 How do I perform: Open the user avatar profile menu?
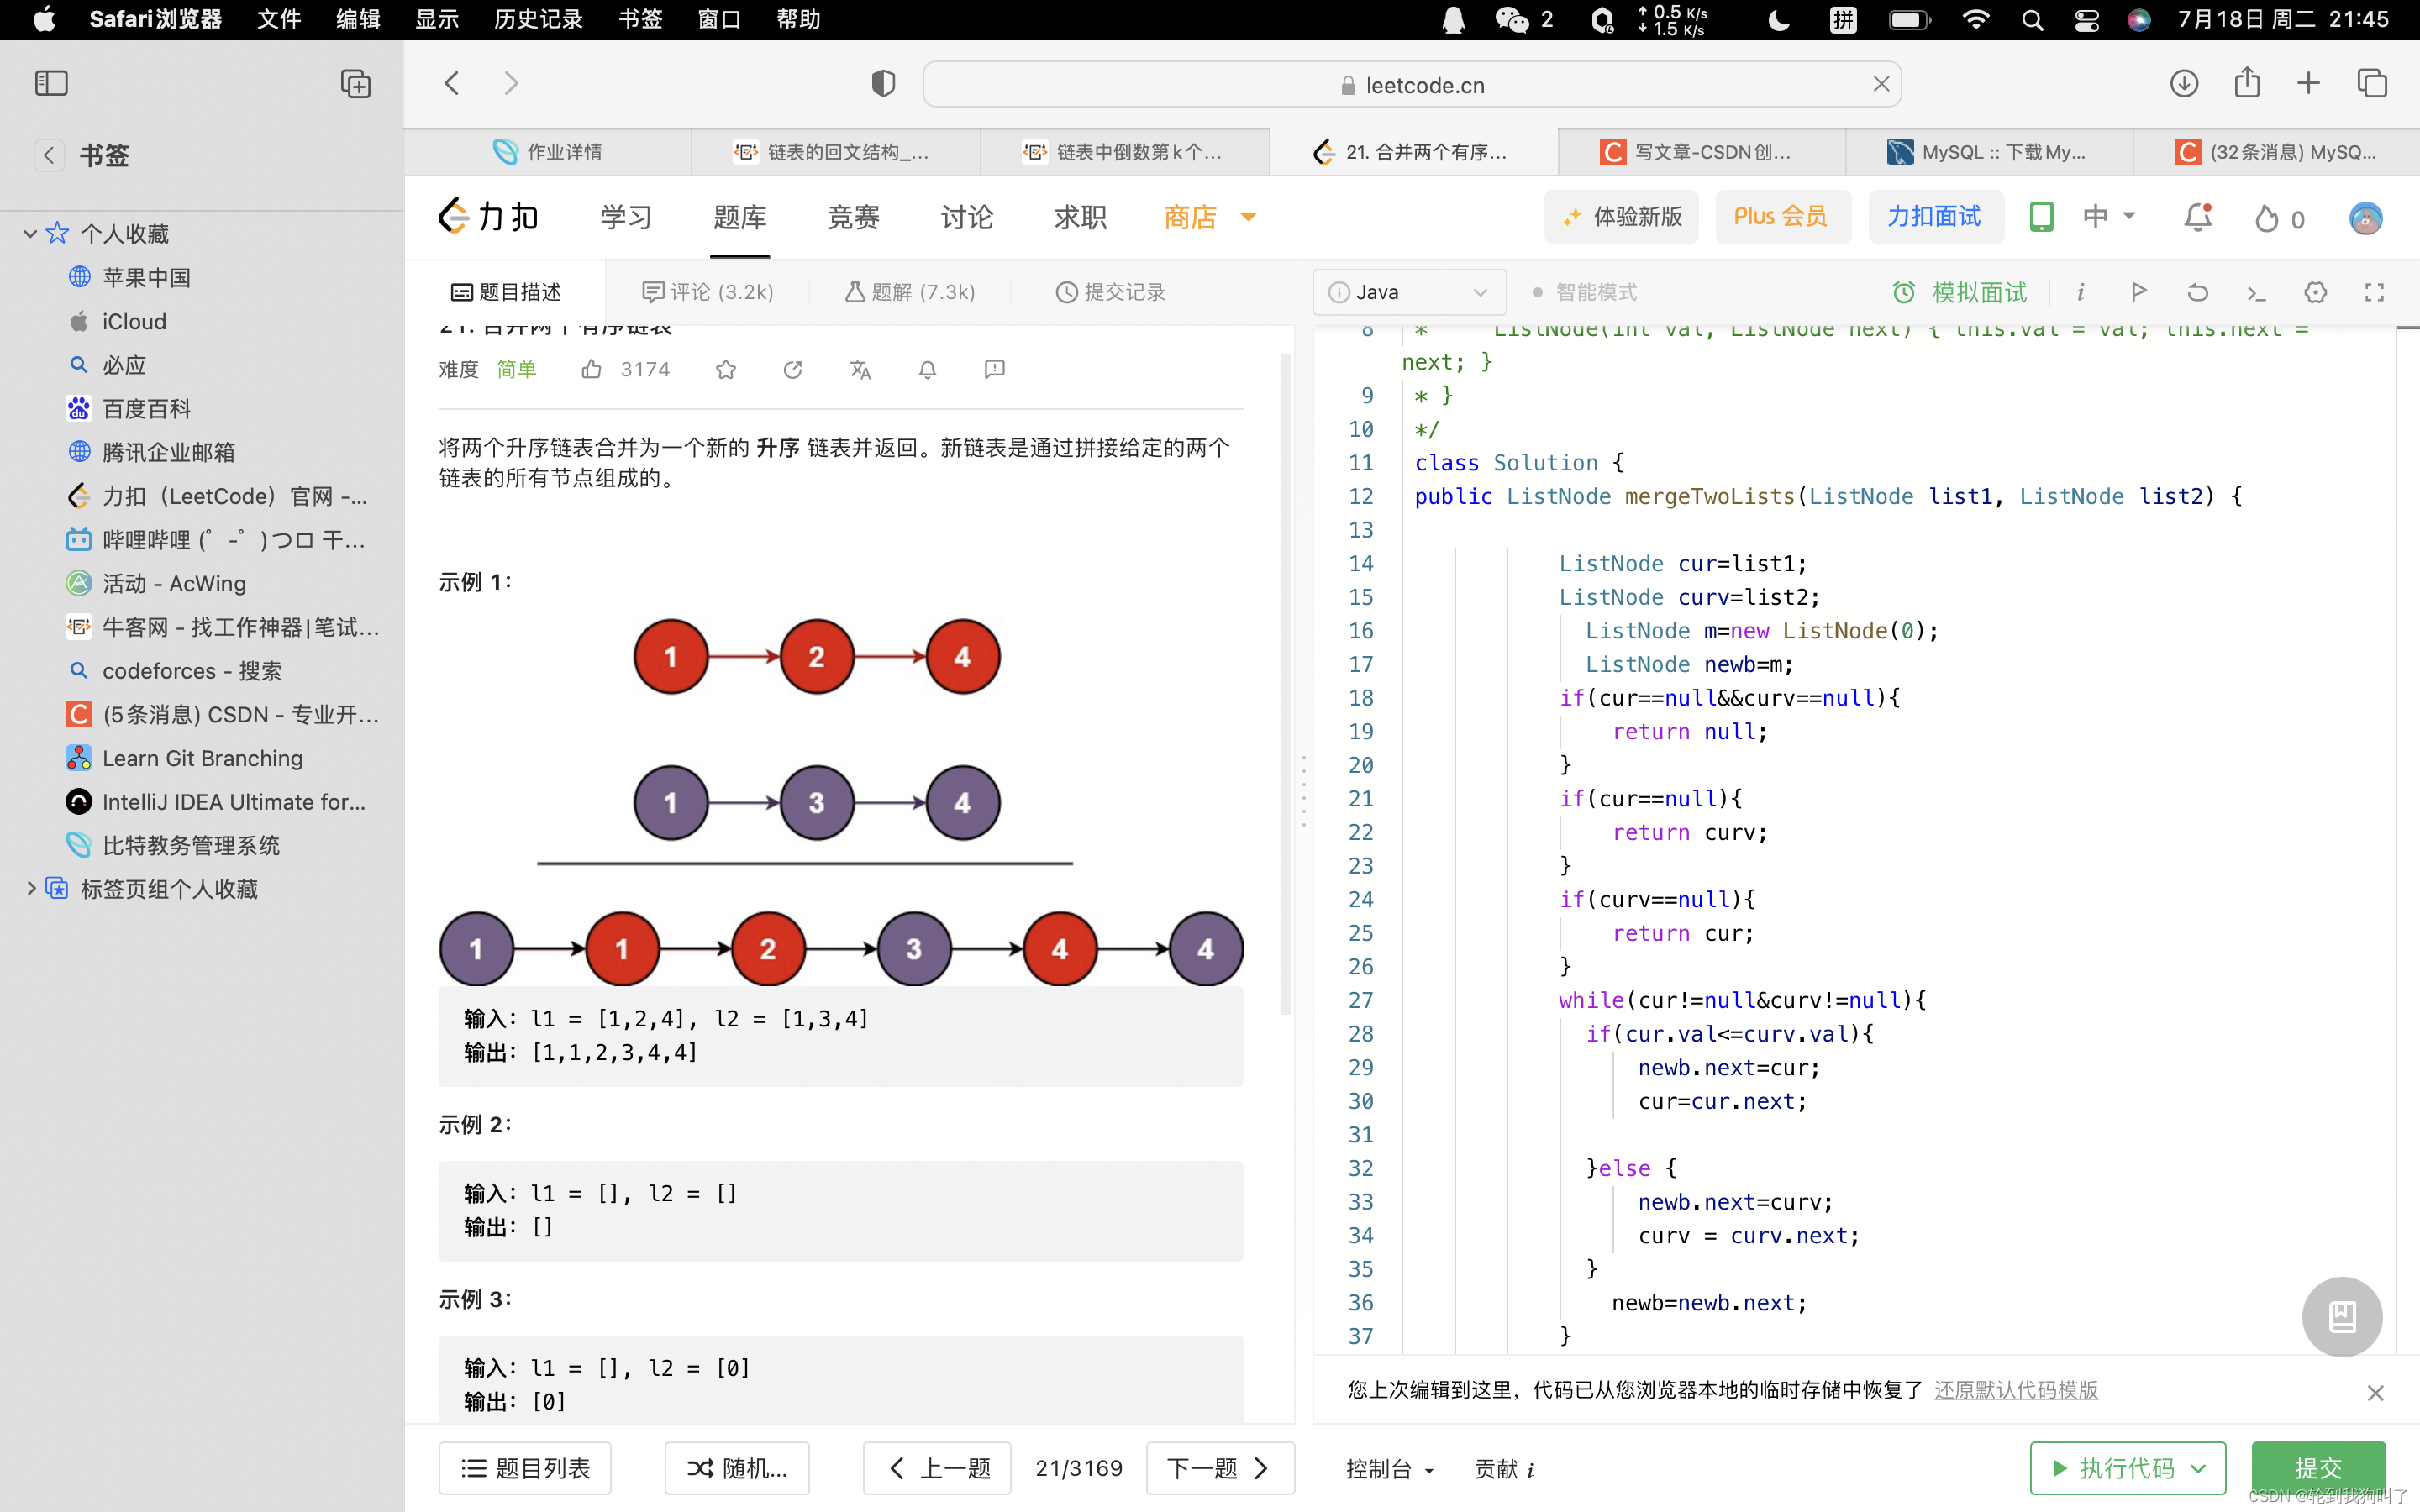[2365, 218]
